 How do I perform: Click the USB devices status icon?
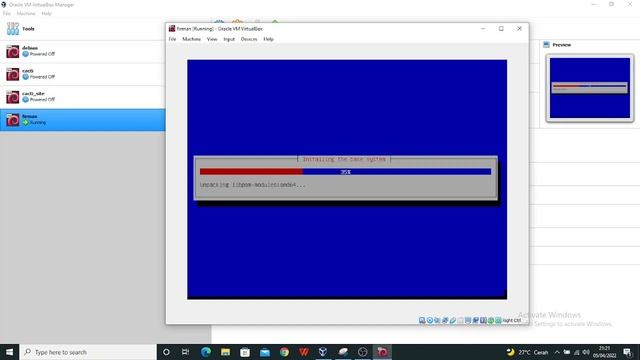[453, 320]
